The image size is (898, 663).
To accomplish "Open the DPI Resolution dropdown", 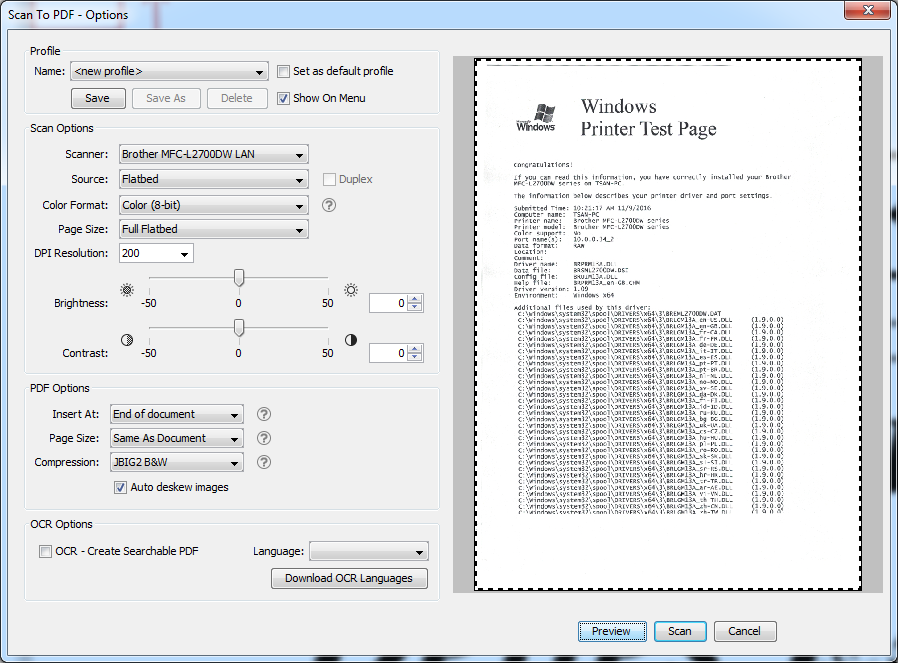I will coord(156,253).
